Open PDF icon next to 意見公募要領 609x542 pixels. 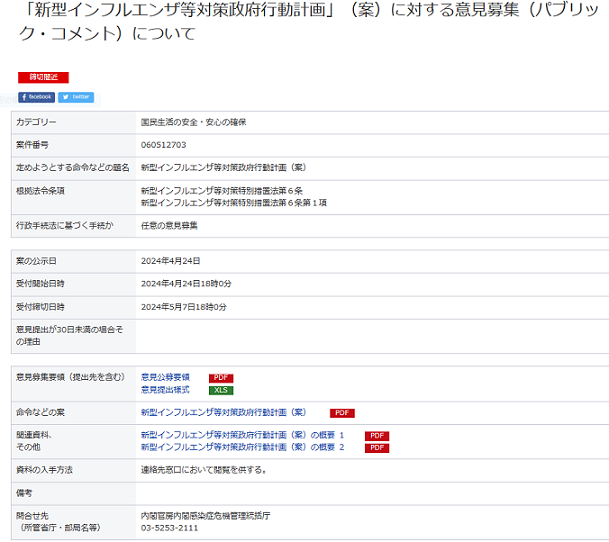click(x=220, y=378)
